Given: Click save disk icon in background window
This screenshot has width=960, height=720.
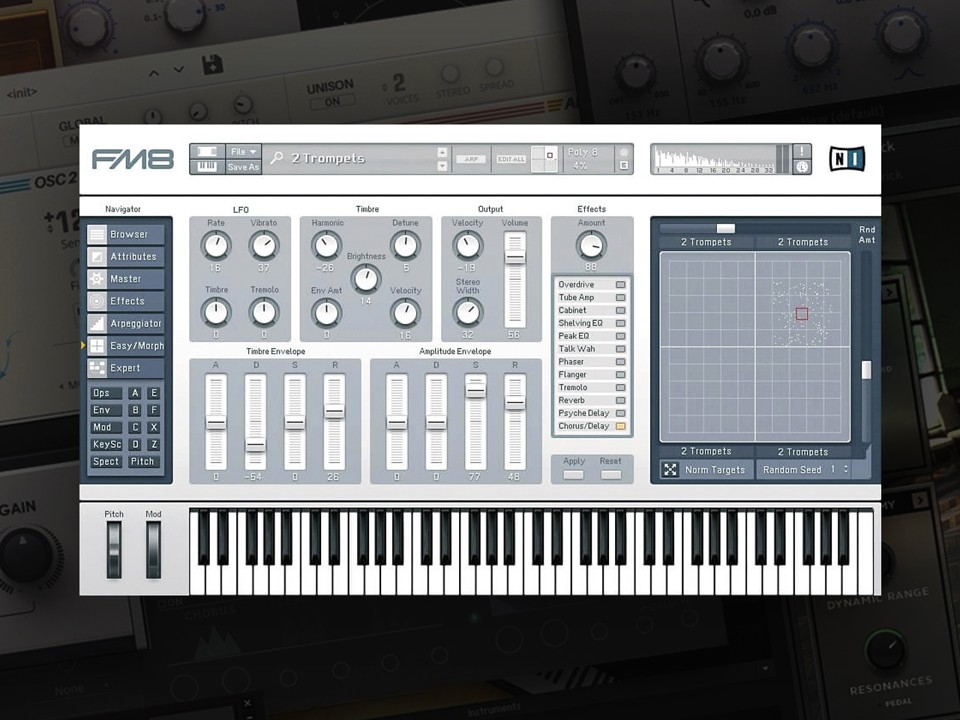Looking at the screenshot, I should 212,65.
